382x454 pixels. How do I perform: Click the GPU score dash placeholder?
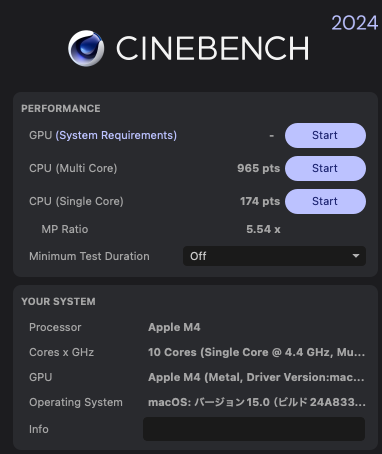pyautogui.click(x=272, y=136)
